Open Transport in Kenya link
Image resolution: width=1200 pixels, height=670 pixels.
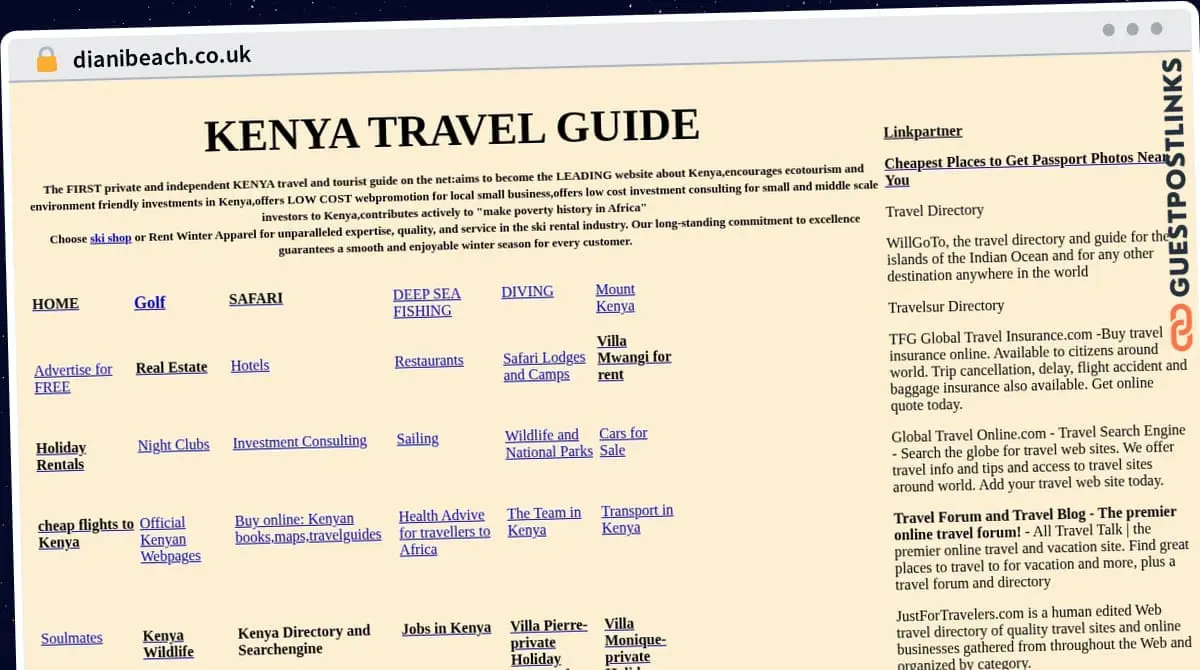tap(637, 519)
